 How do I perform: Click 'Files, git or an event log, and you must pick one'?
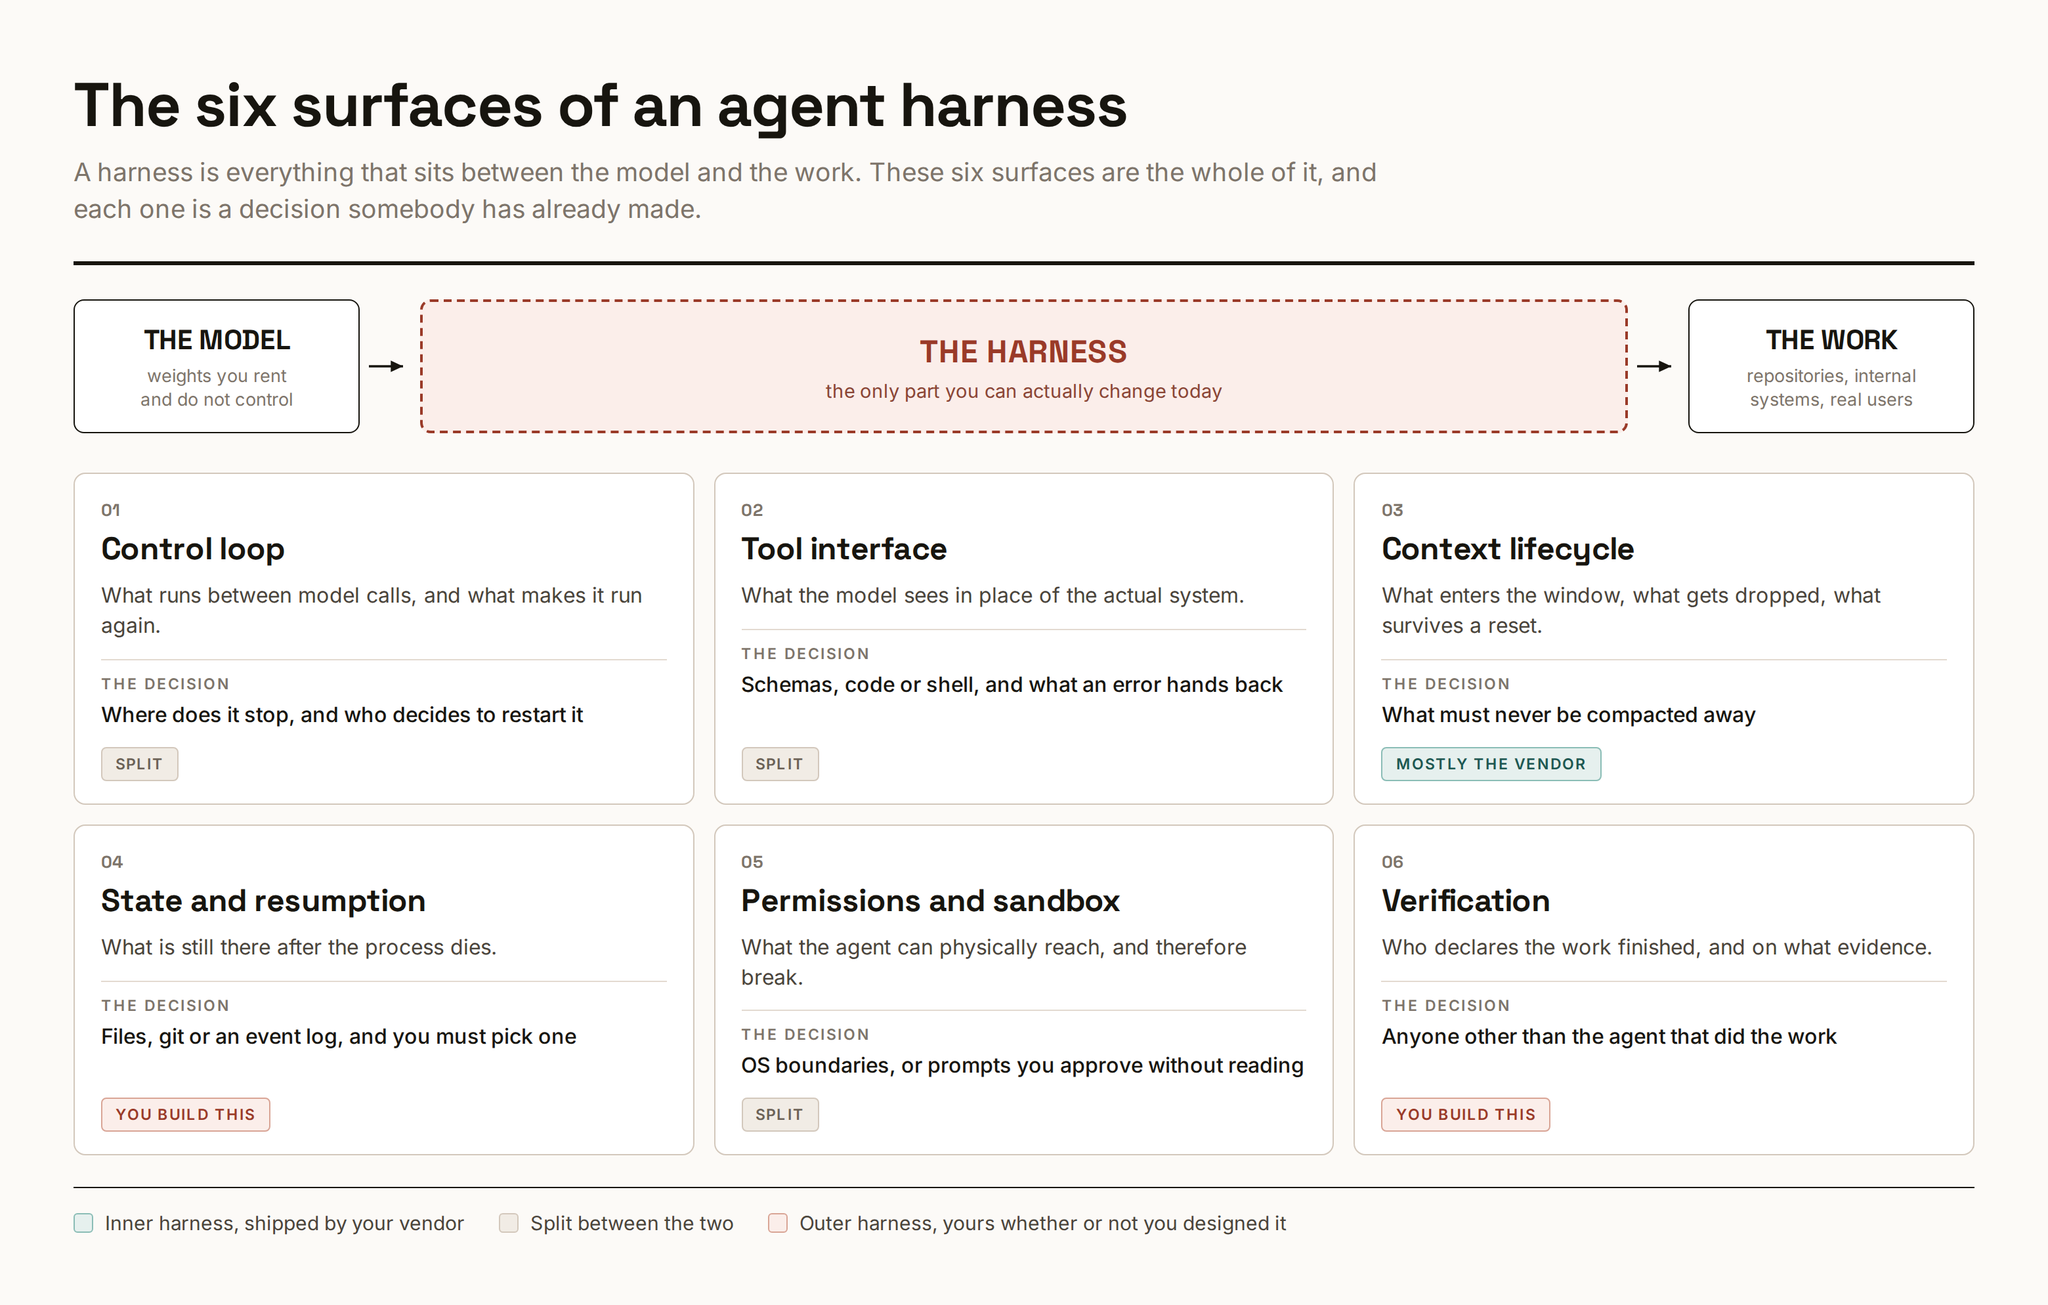(x=339, y=1037)
